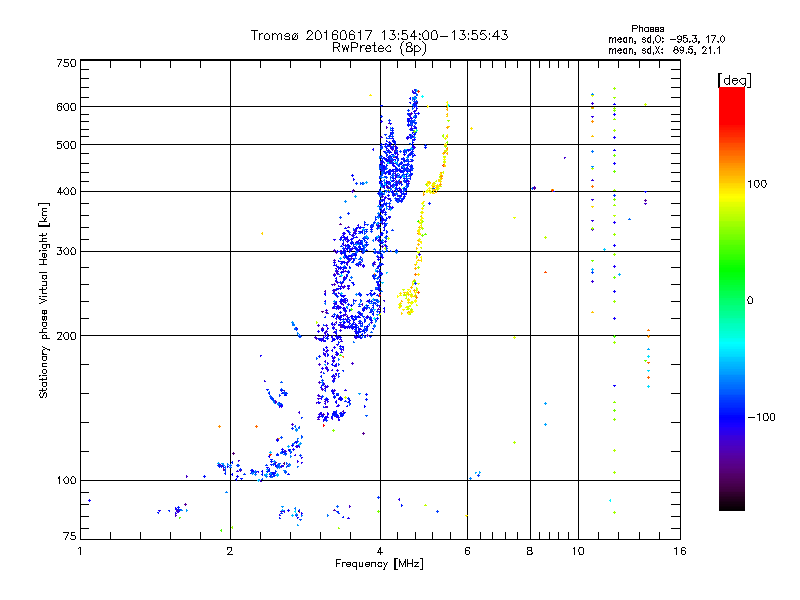Click the '100' colorbar tick label

click(757, 184)
